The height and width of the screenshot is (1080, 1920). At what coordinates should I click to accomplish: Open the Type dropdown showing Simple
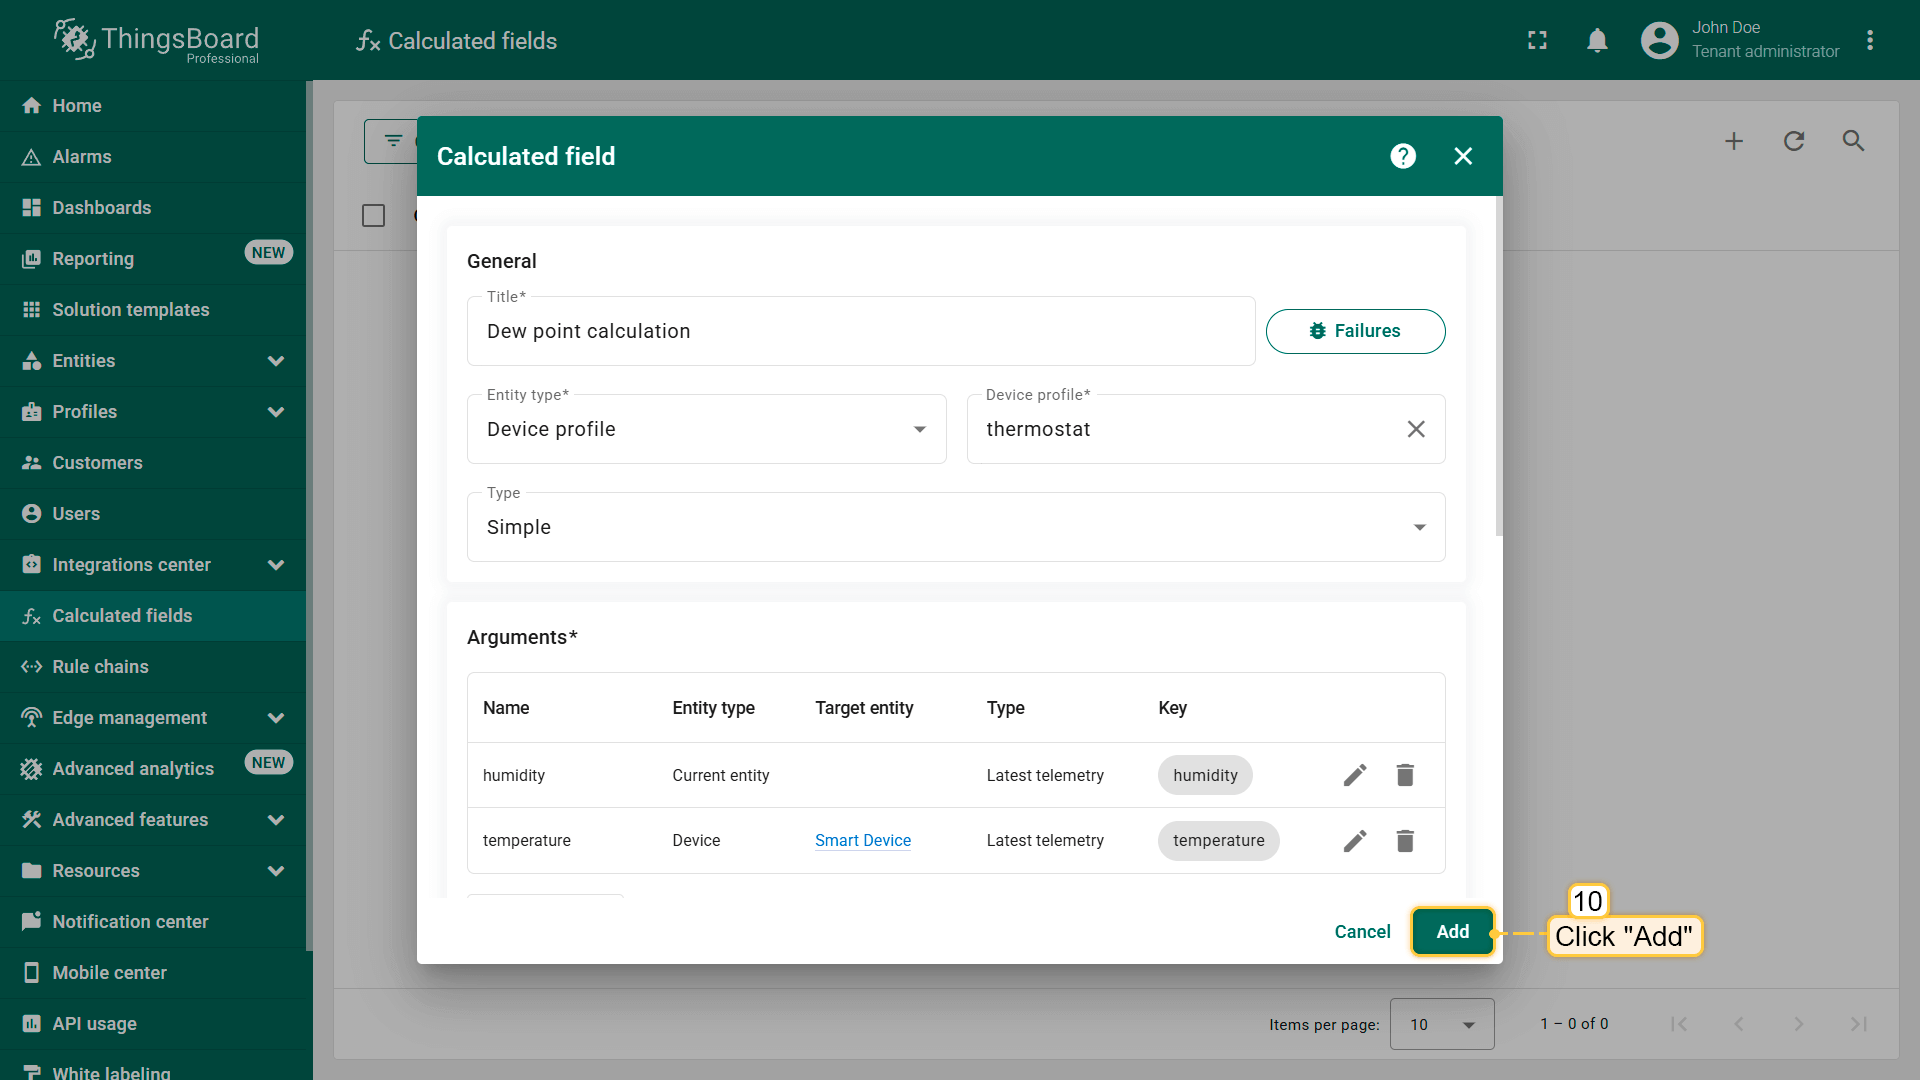pyautogui.click(x=955, y=527)
